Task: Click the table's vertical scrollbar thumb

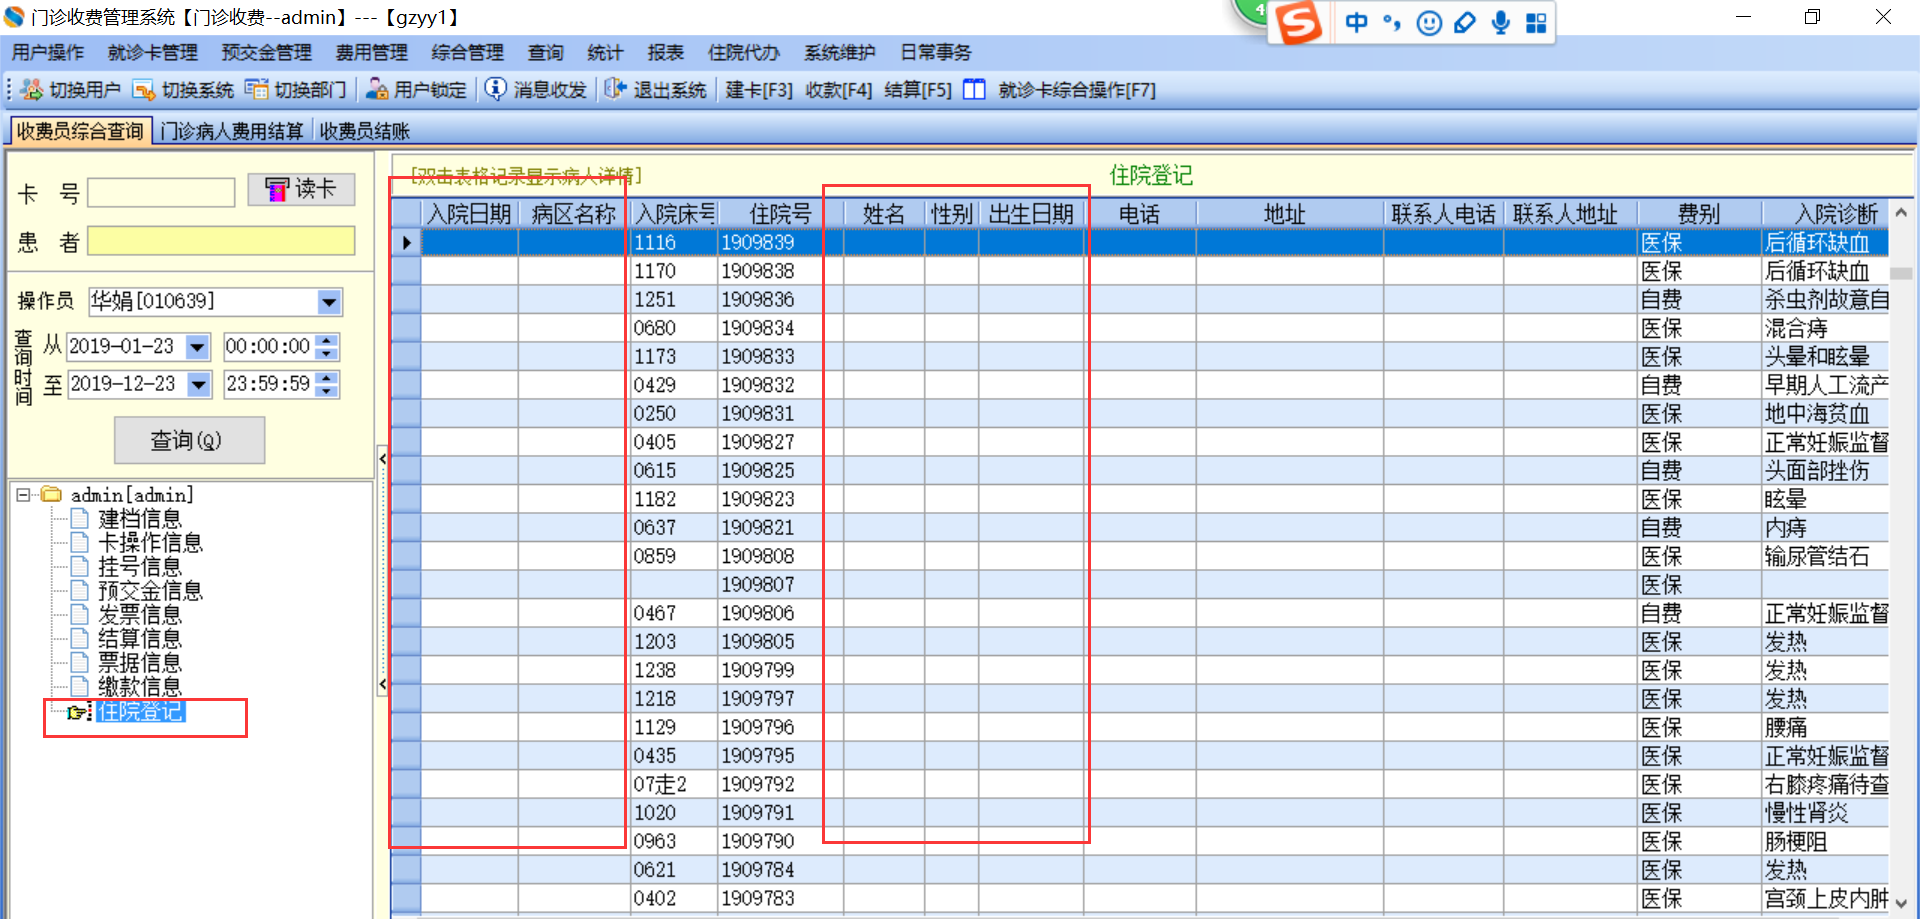Action: (x=1901, y=272)
